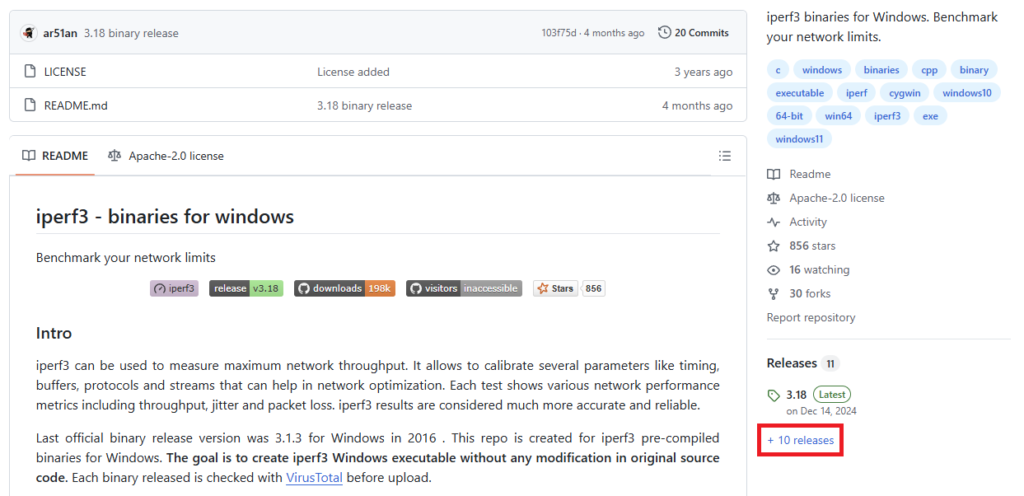1024x496 pixels.
Task: Open the commit history clock icon
Action: (665, 33)
